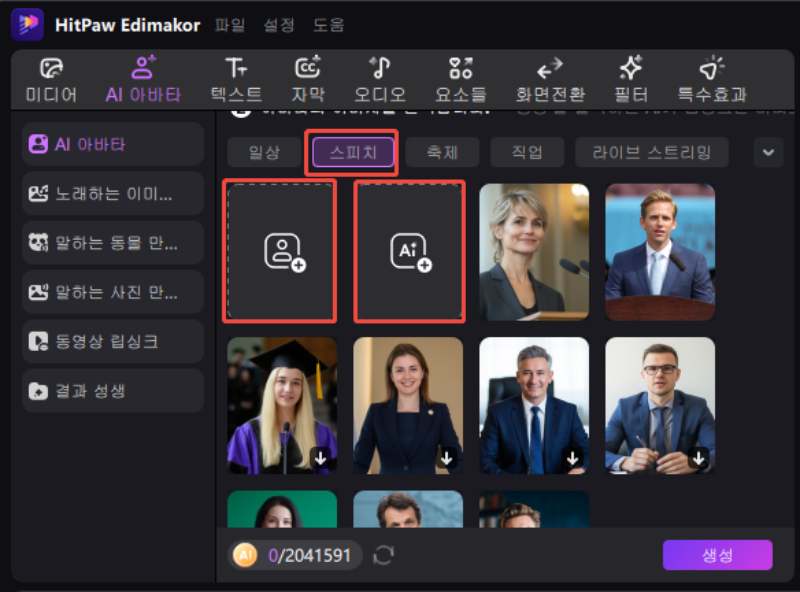
Task: Switch to the 스피치 category tab
Action: 353,152
